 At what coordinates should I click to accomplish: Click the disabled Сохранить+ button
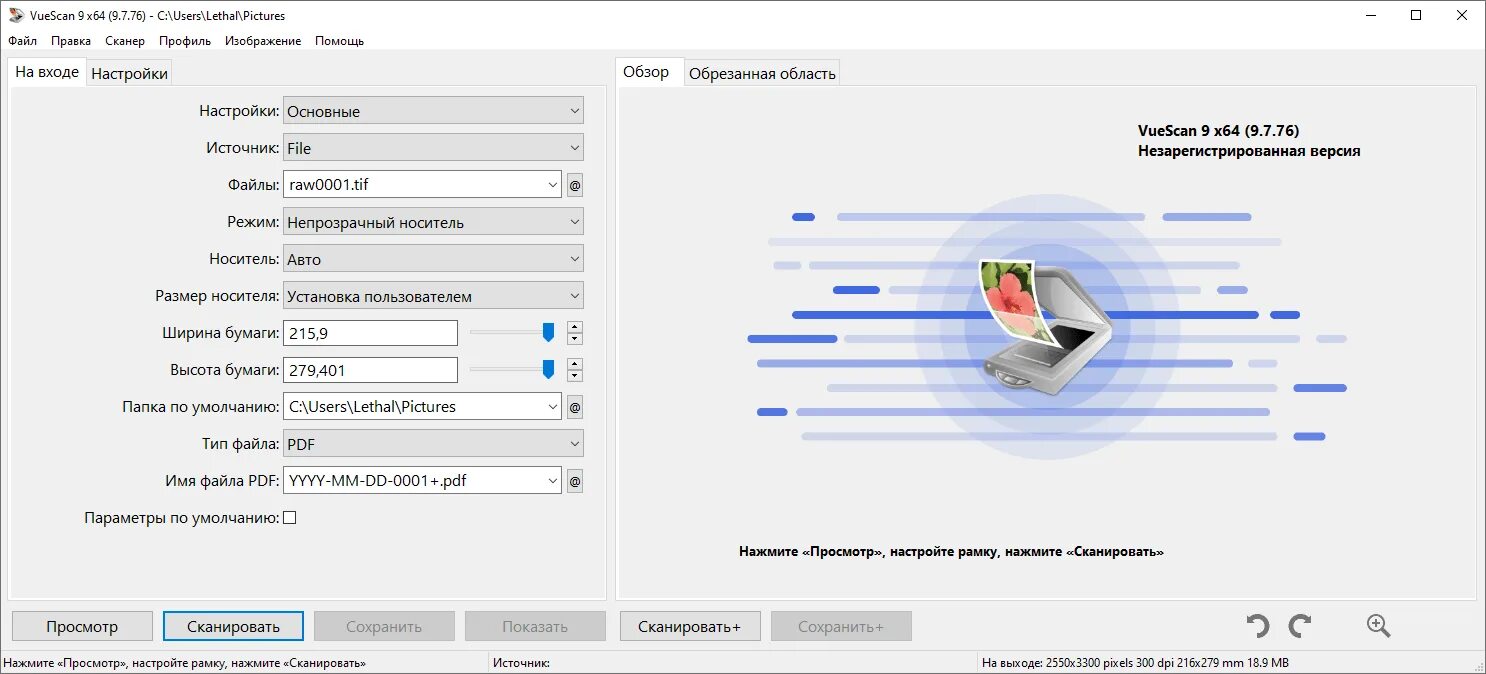pos(841,627)
